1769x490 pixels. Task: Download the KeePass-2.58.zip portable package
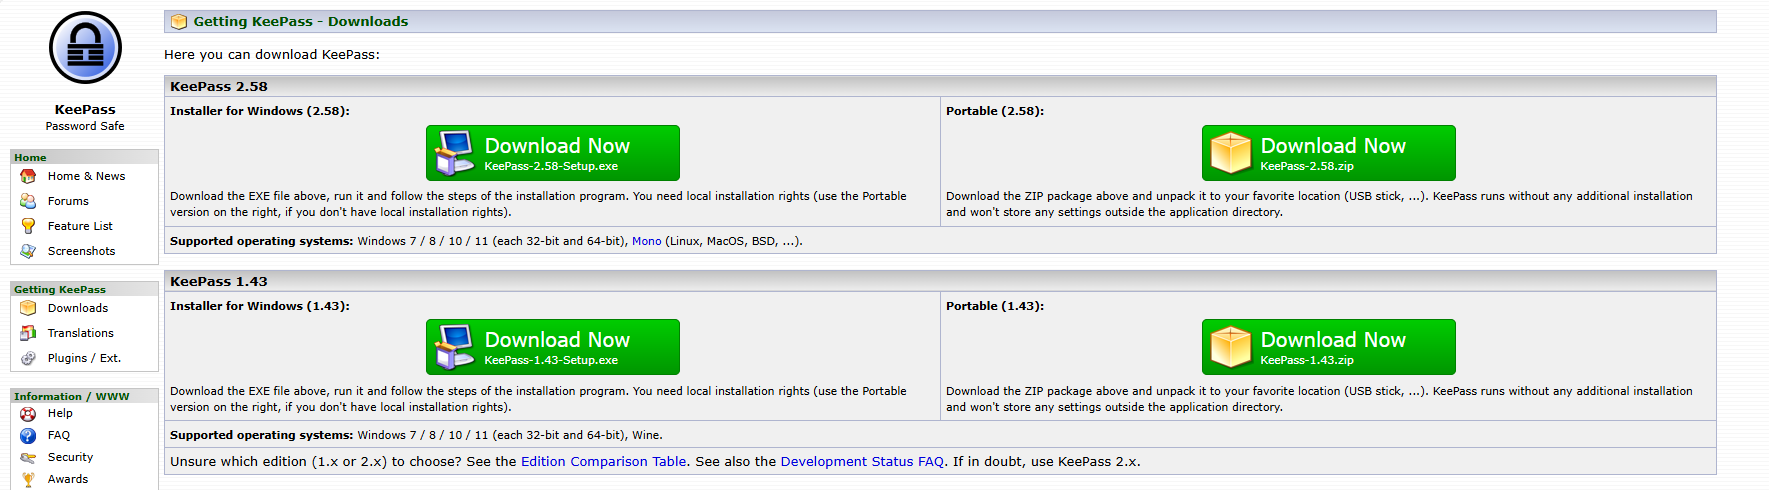[1329, 153]
